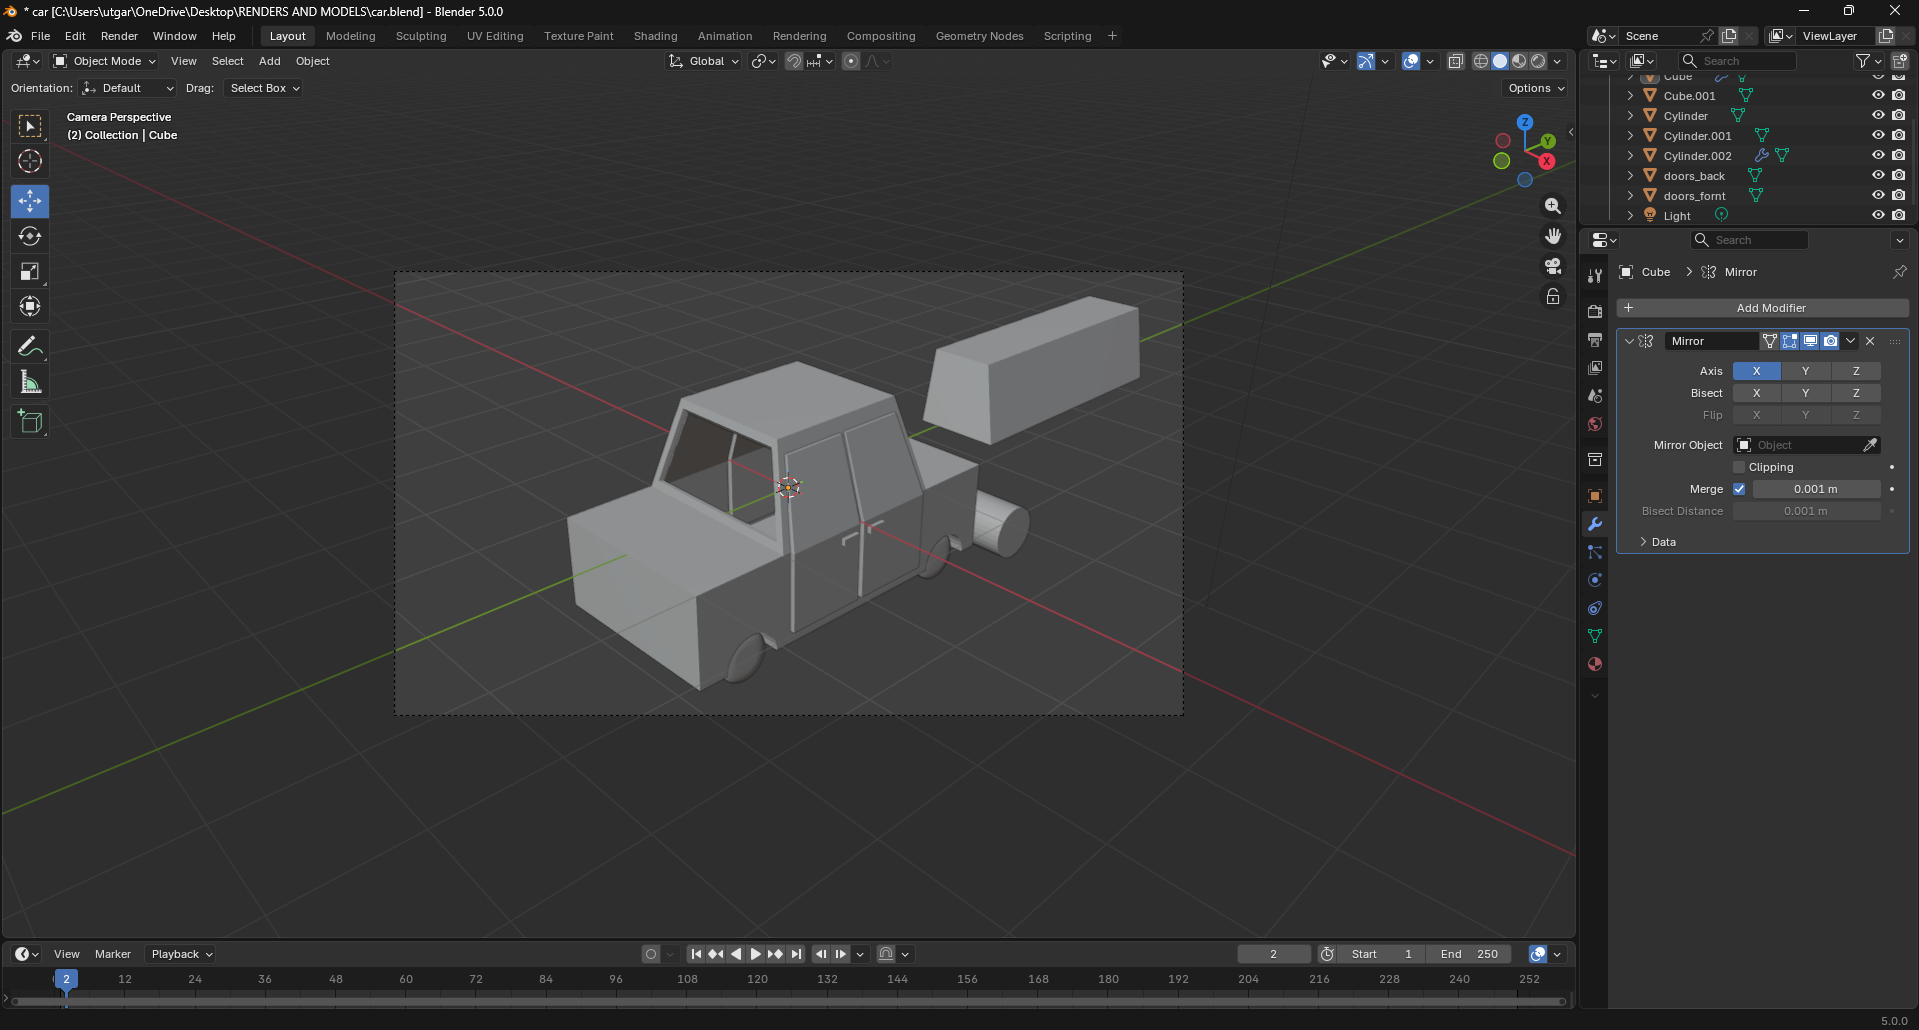Toggle camera view icon in viewport
Image resolution: width=1919 pixels, height=1030 pixels.
point(1552,267)
